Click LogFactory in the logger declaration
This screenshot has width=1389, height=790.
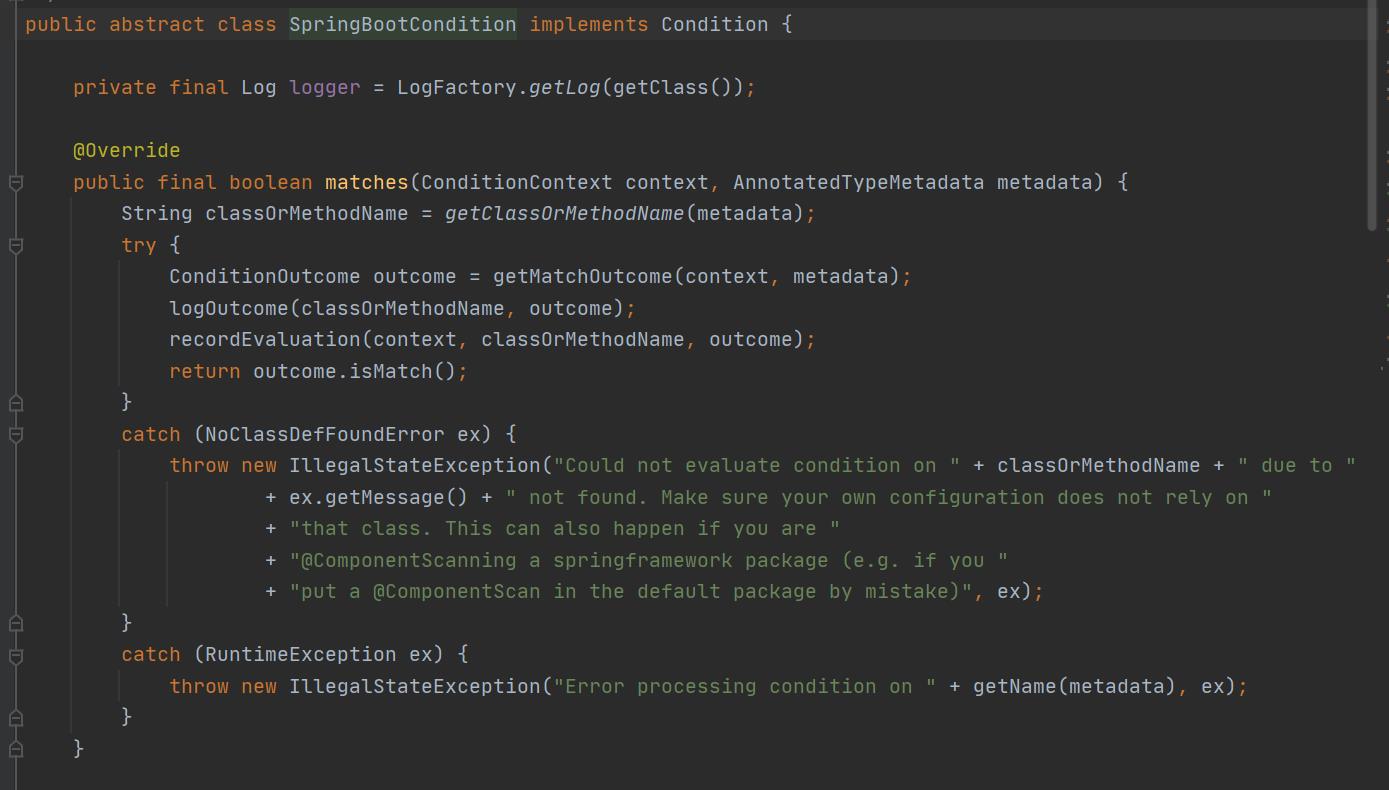(457, 87)
